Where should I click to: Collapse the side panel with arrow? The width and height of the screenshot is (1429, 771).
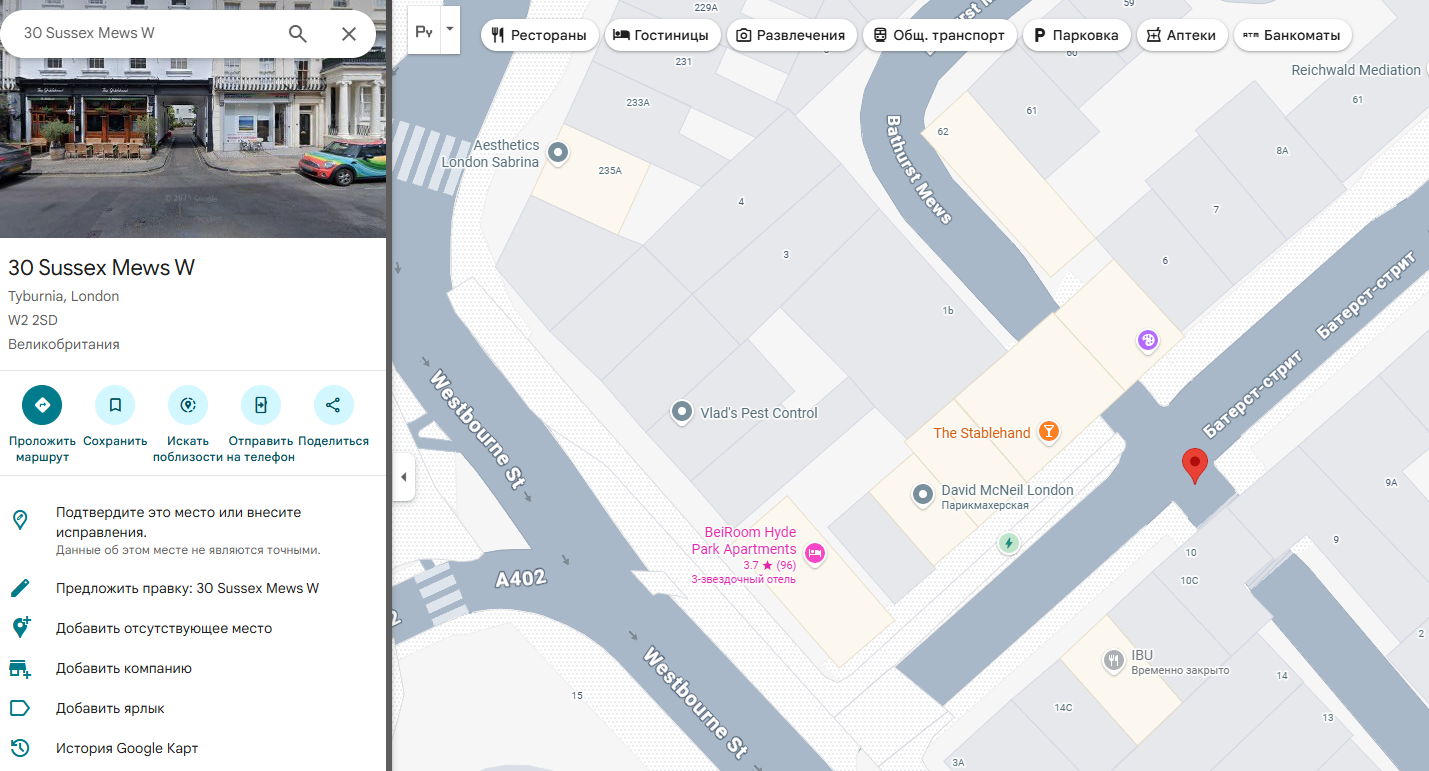point(403,477)
